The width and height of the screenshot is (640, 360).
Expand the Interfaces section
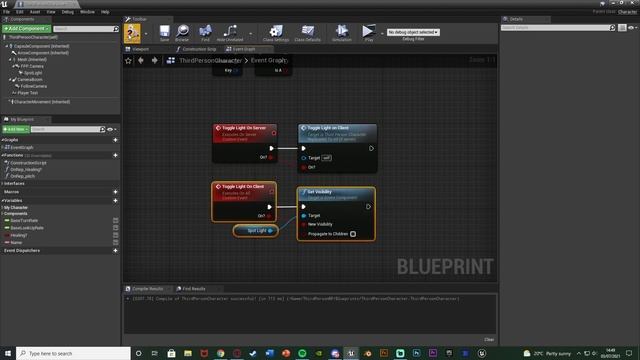tap(2, 183)
